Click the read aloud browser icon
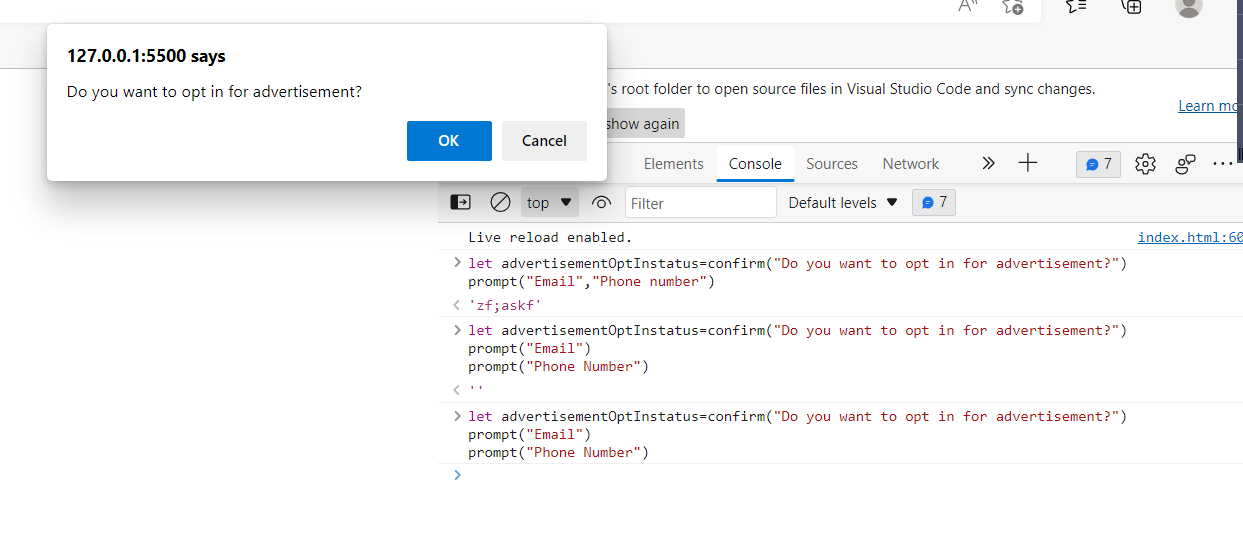 click(x=968, y=5)
